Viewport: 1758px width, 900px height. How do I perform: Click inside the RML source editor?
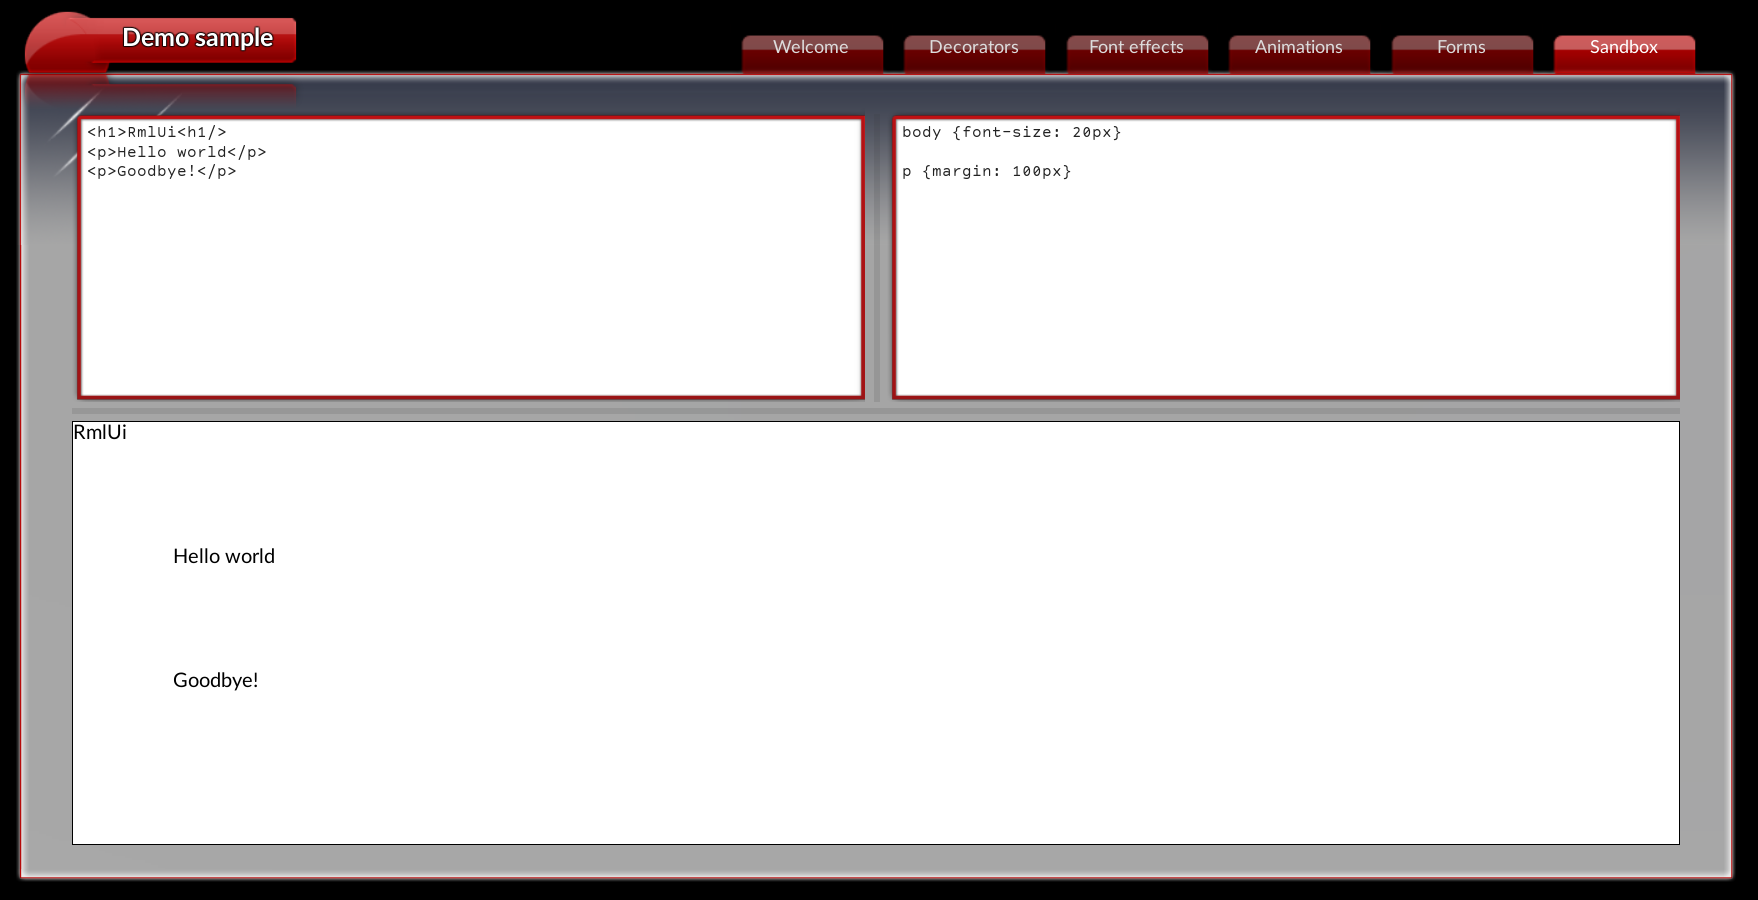pos(470,280)
